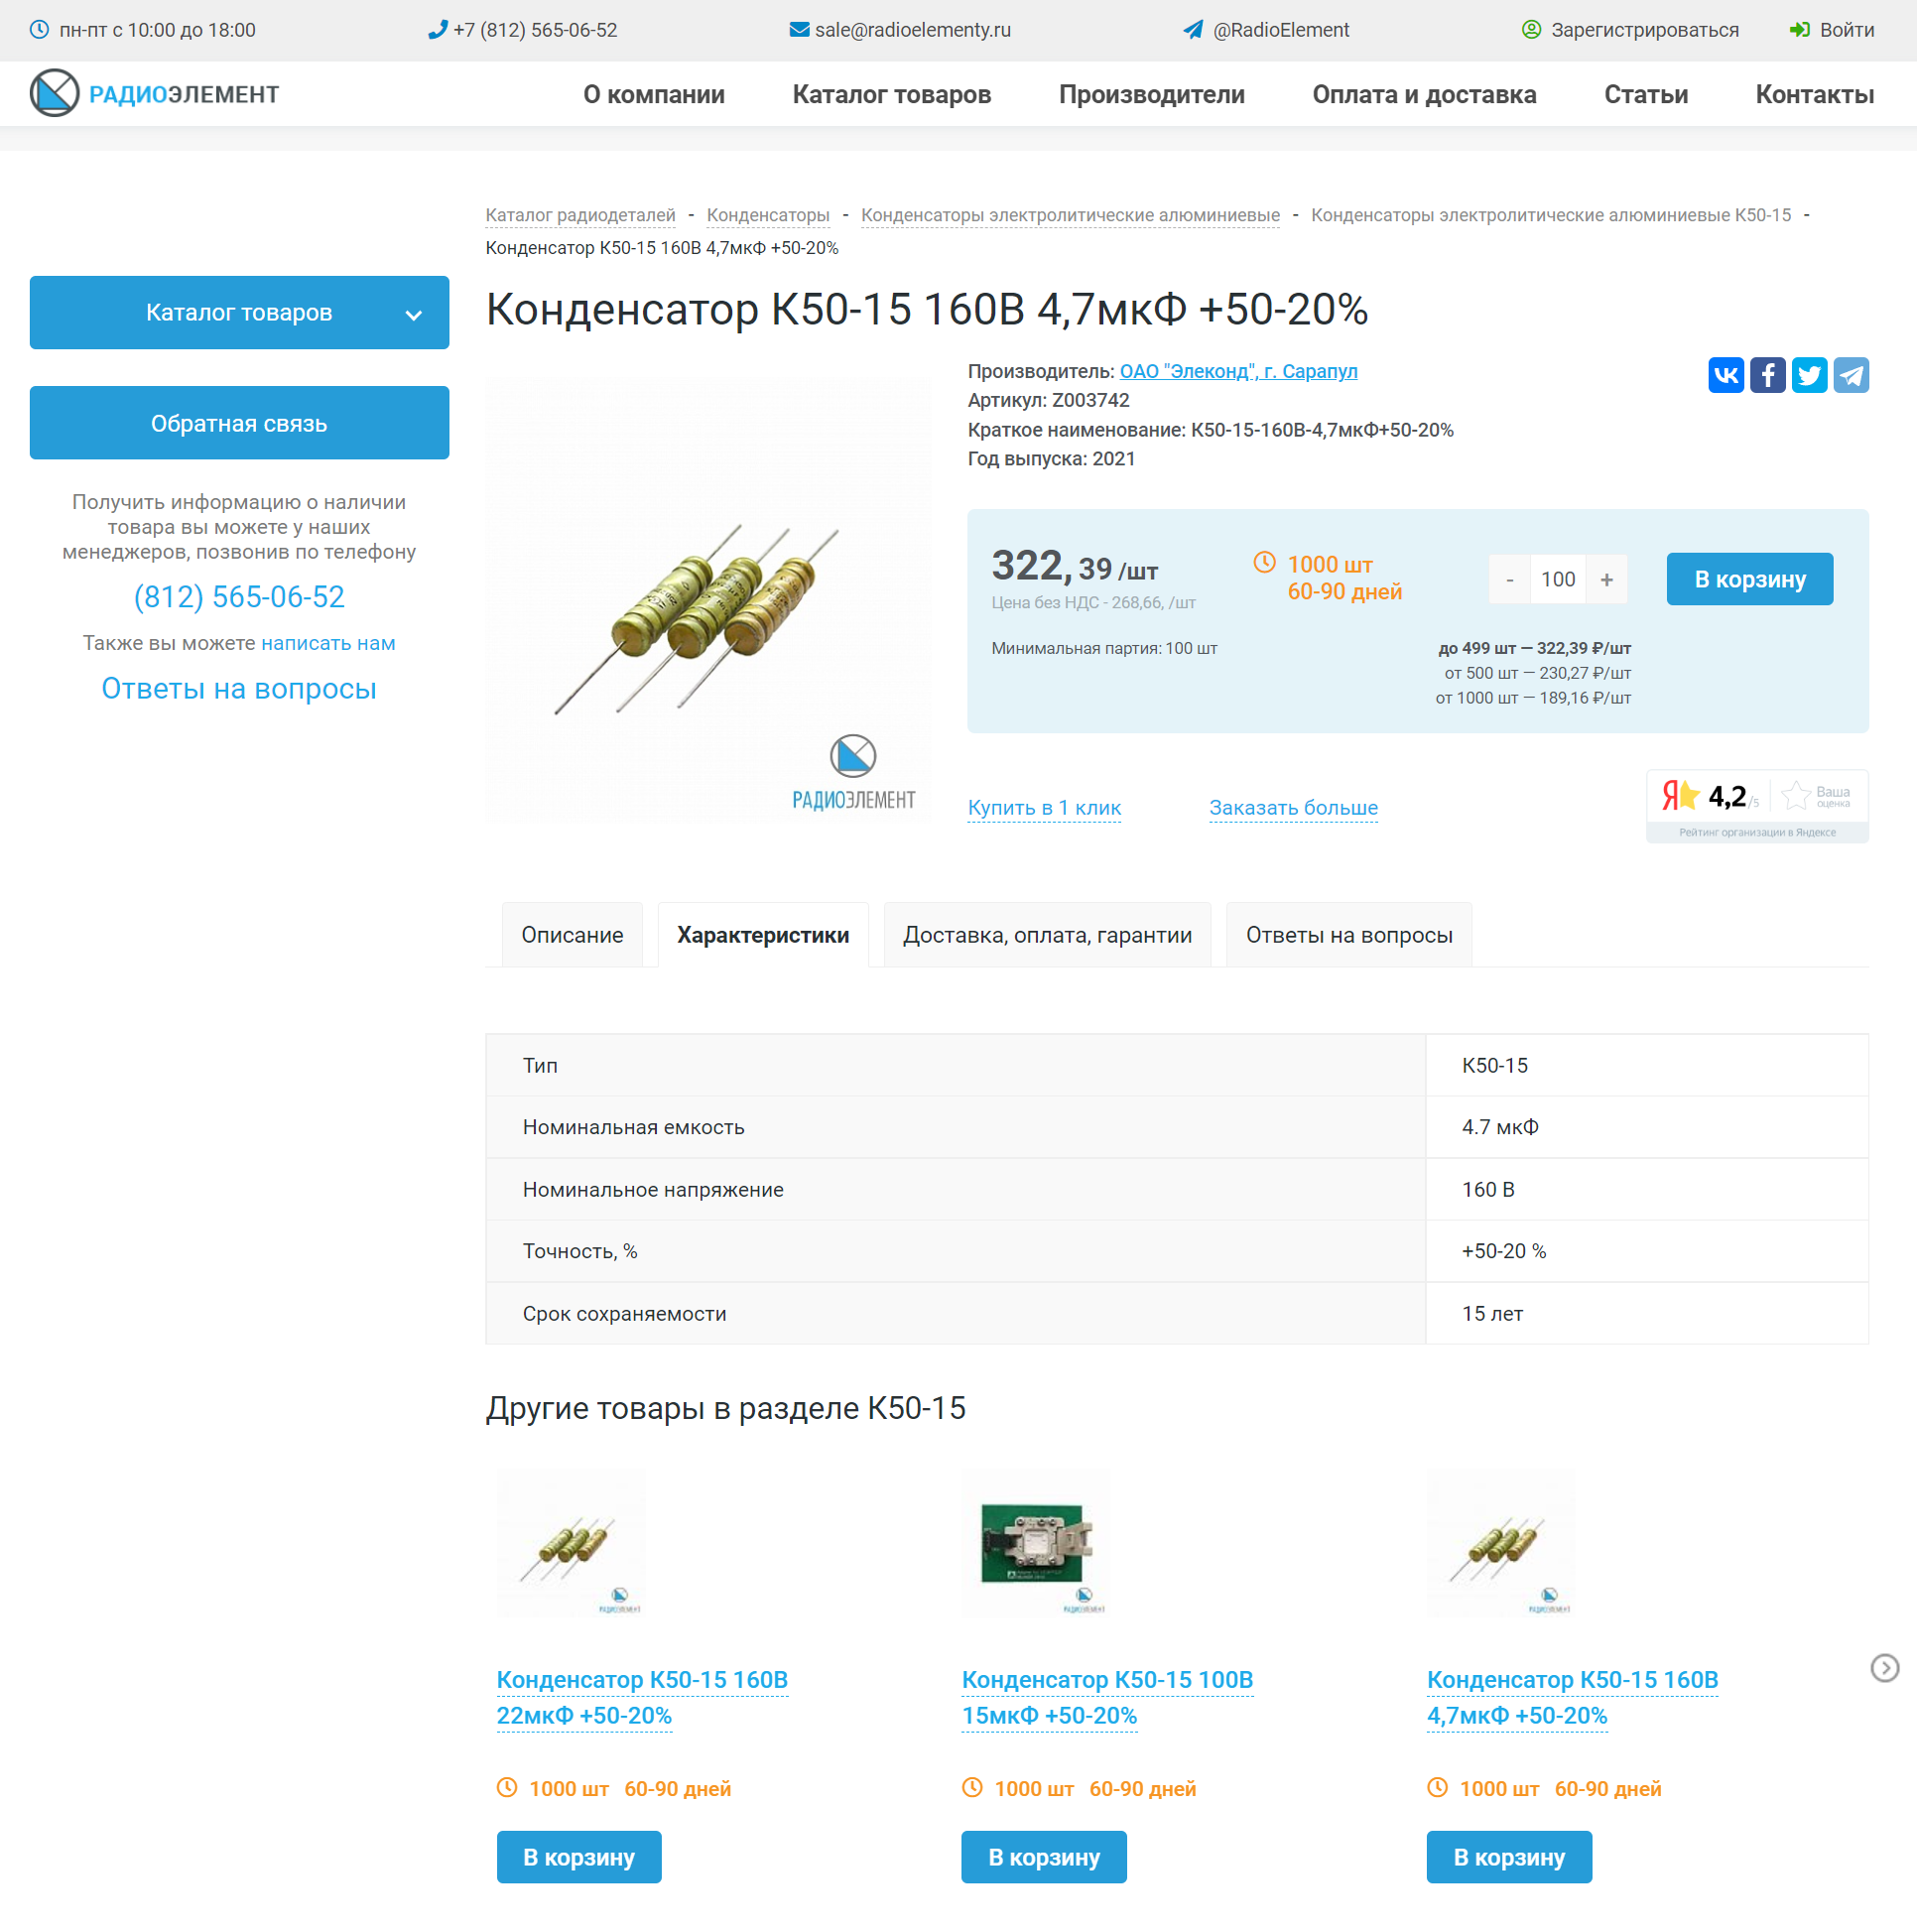
Task: Open Производители menu item
Action: (x=1151, y=94)
